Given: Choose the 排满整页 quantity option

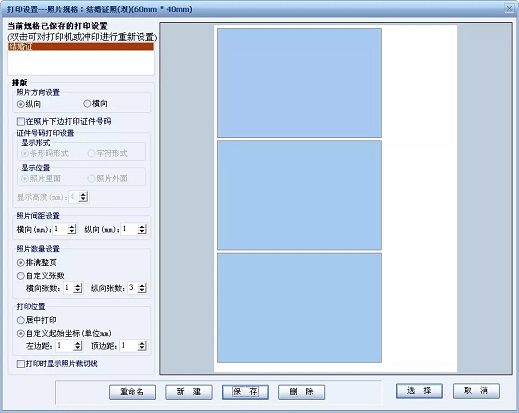Looking at the screenshot, I should coord(21,263).
